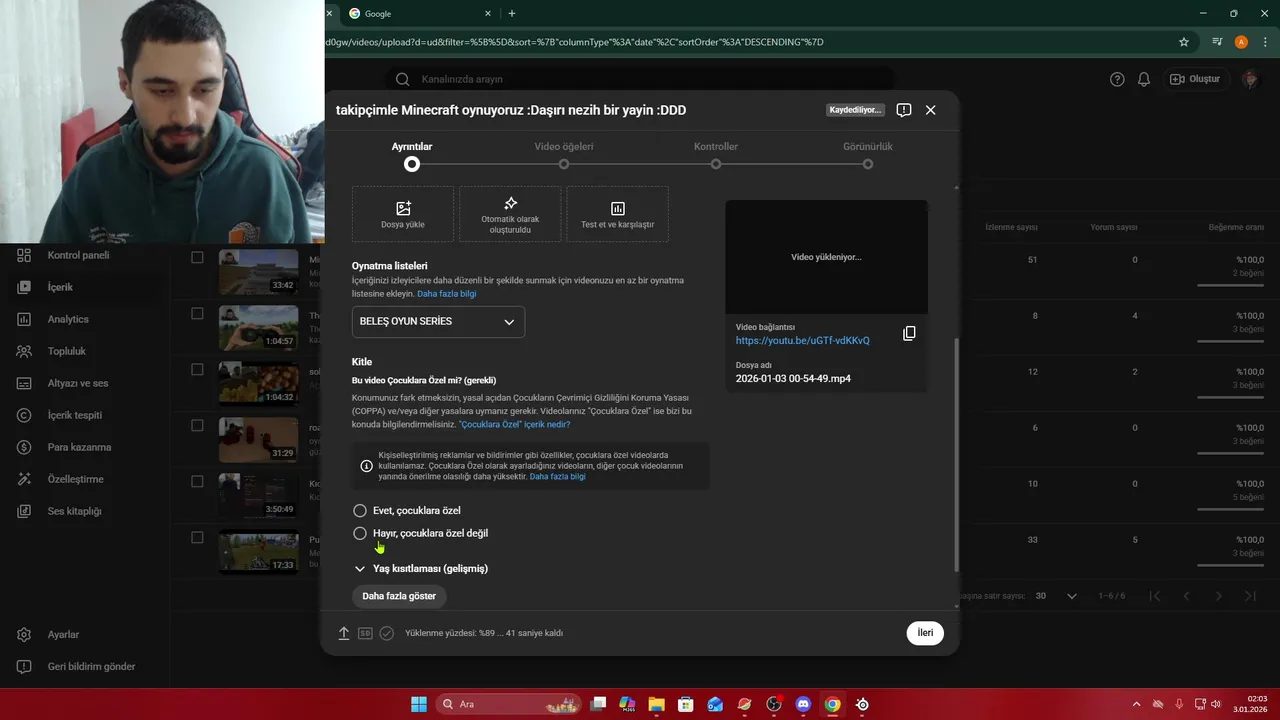Open the Chrome three-dot menu

[x=1265, y=42]
